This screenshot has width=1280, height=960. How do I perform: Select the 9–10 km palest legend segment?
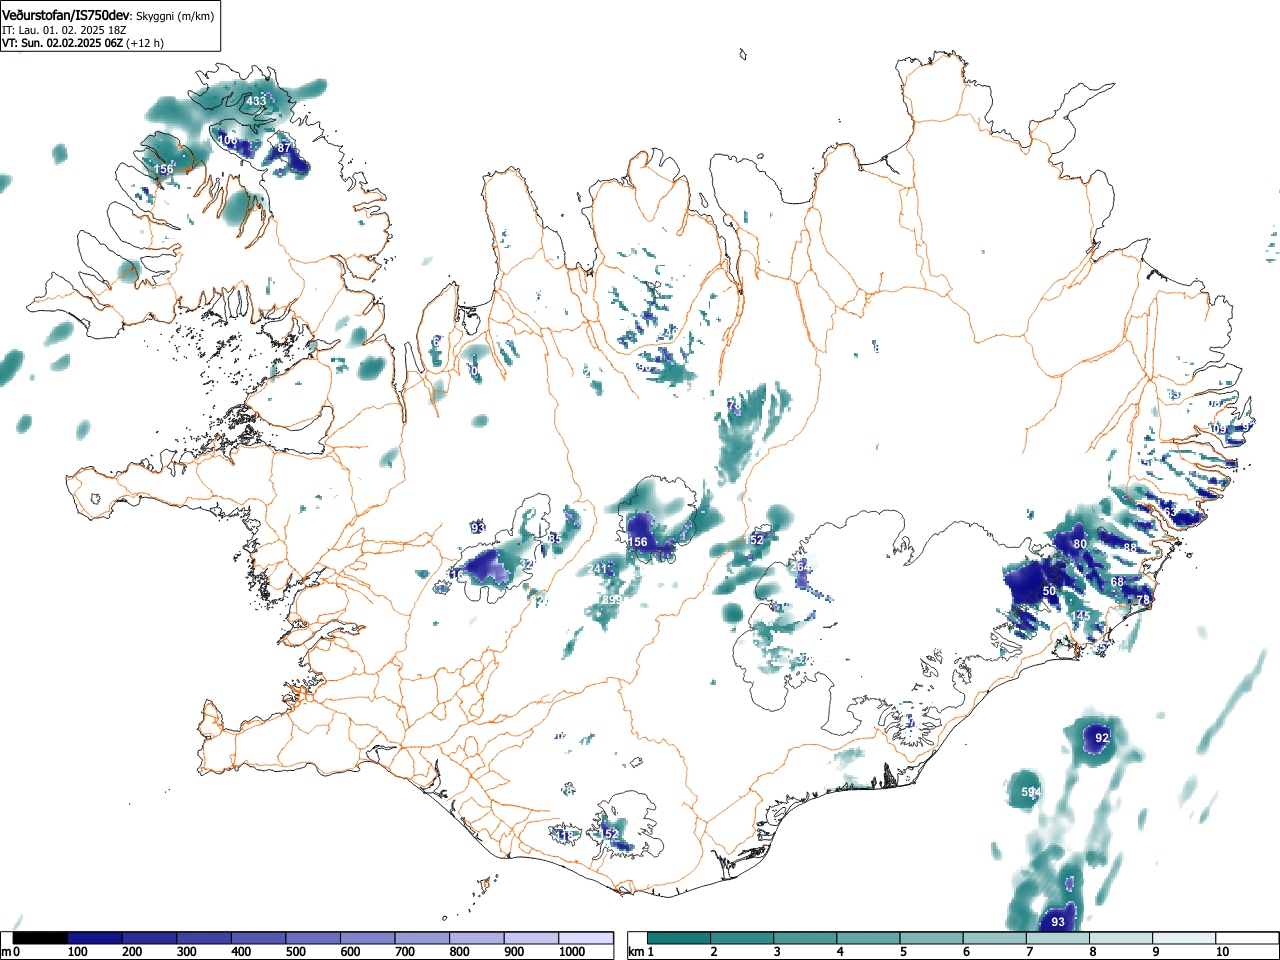(1186, 938)
